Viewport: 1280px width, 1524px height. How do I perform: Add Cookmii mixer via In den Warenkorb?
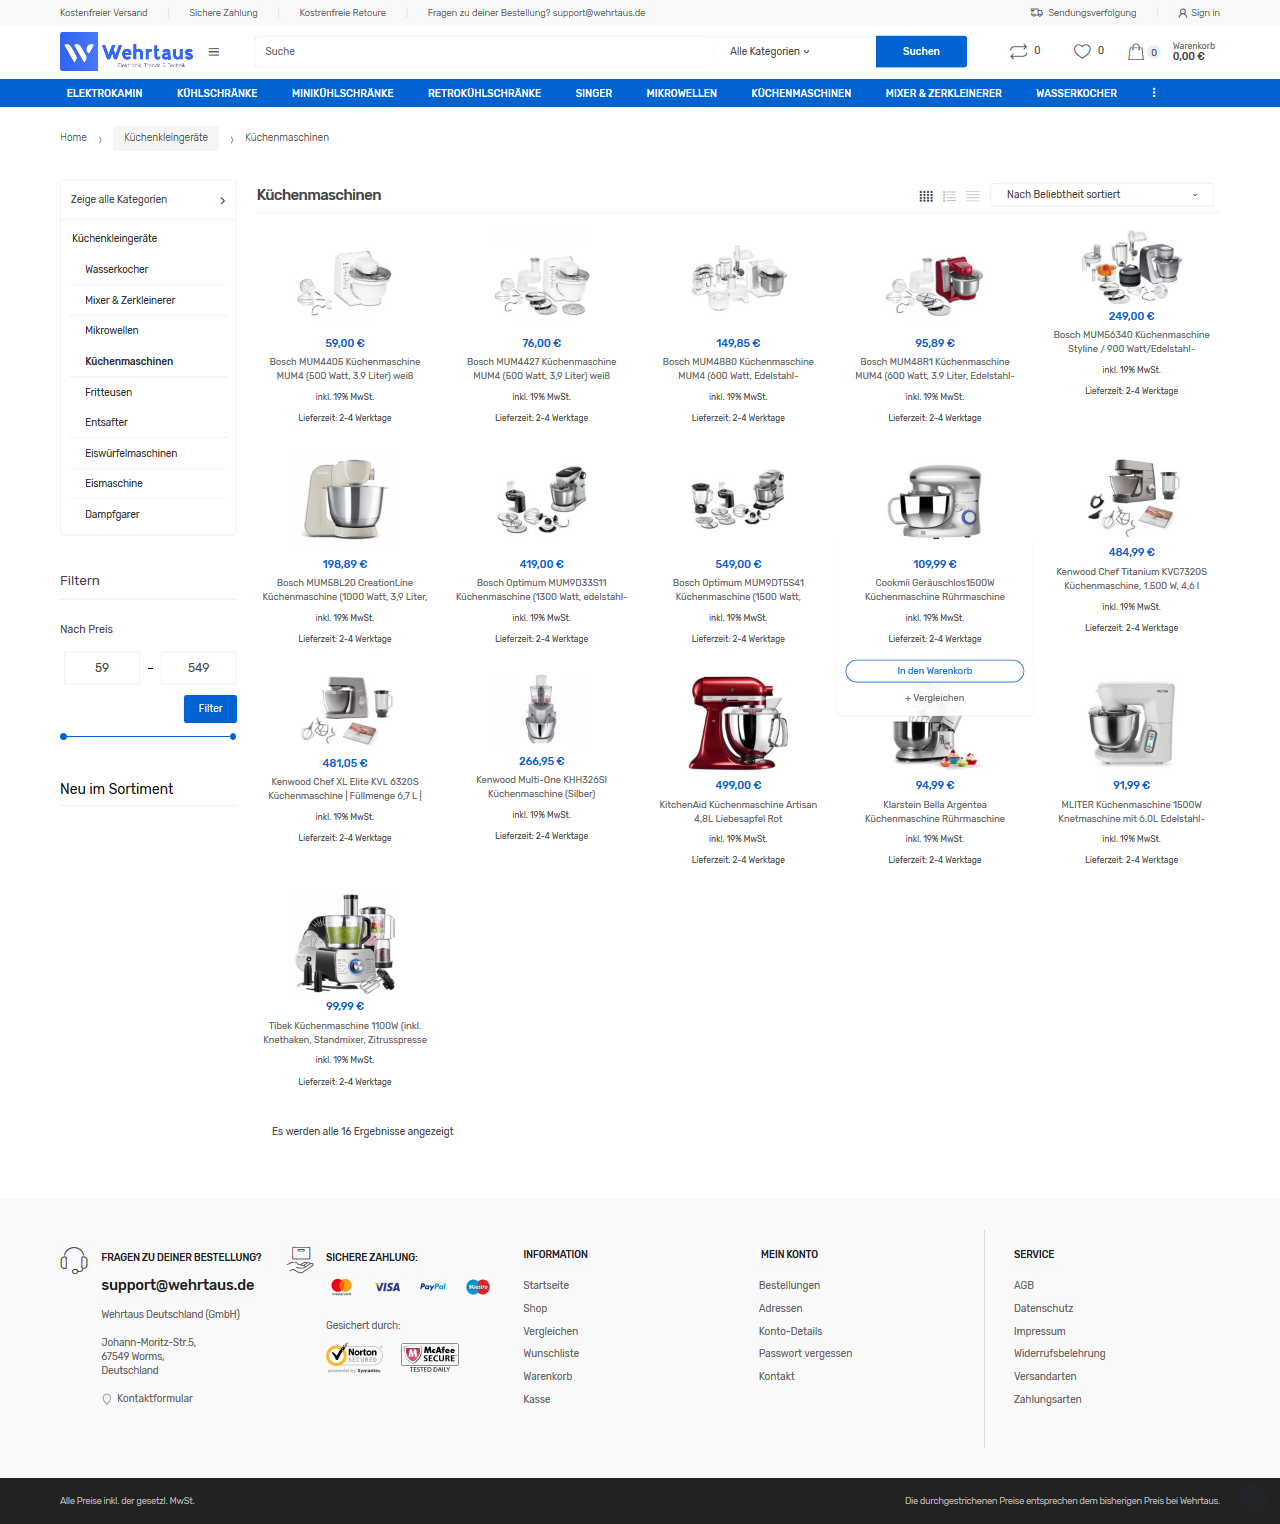pyautogui.click(x=935, y=671)
